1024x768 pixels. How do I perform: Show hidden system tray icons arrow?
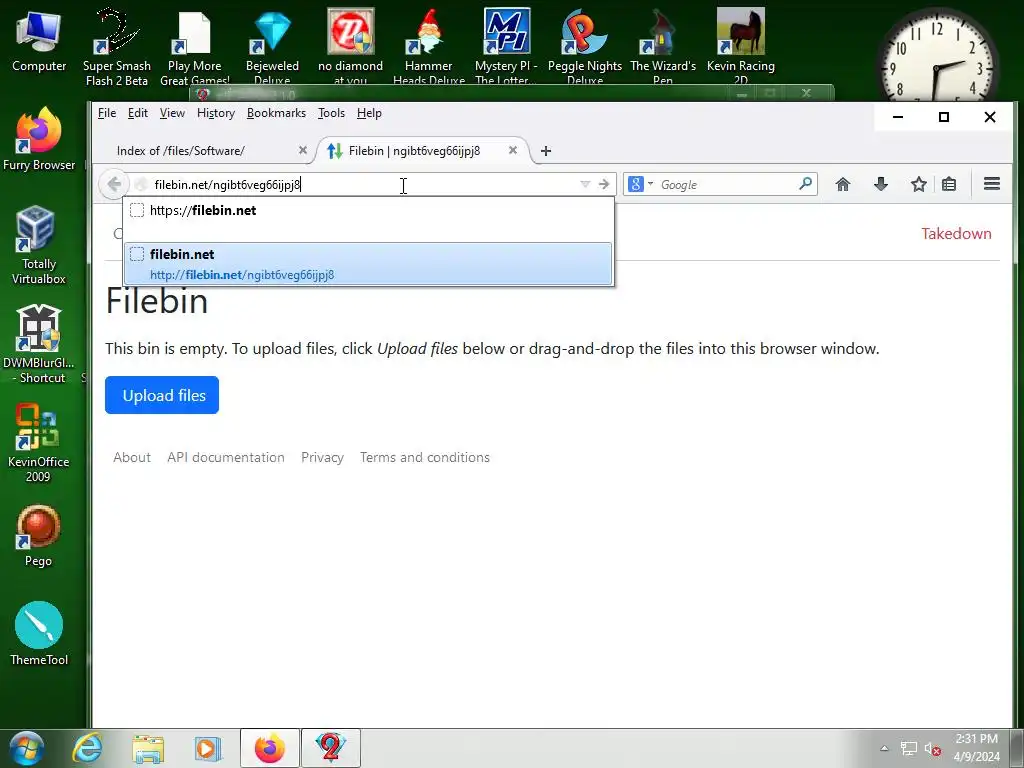click(884, 748)
